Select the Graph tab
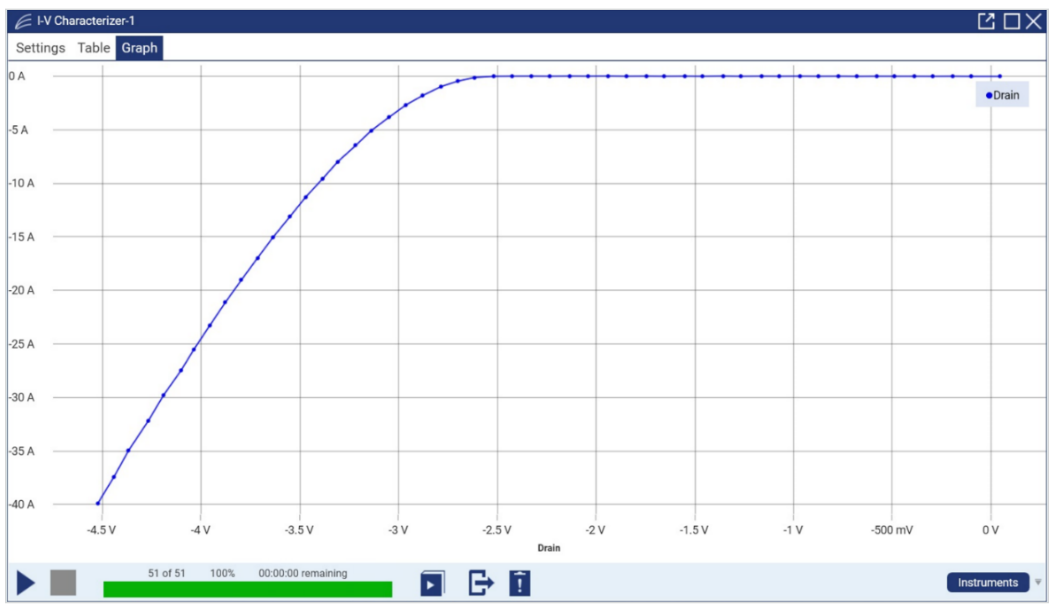1053x609 pixels. tap(139, 48)
